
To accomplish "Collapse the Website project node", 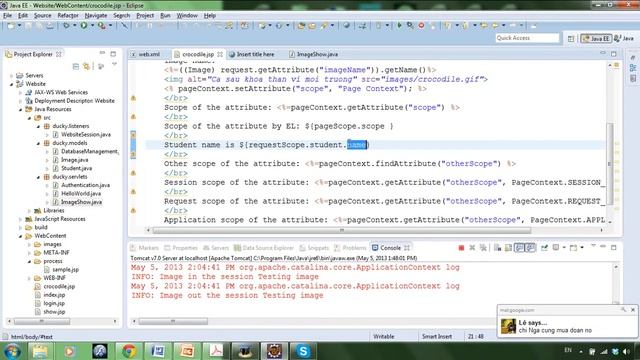I will (x=11, y=84).
